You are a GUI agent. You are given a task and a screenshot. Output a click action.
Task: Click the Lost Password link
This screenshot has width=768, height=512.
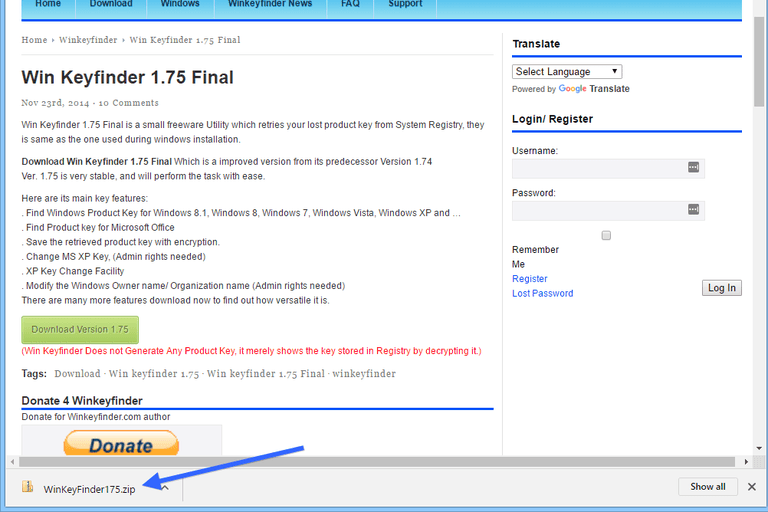(x=543, y=293)
